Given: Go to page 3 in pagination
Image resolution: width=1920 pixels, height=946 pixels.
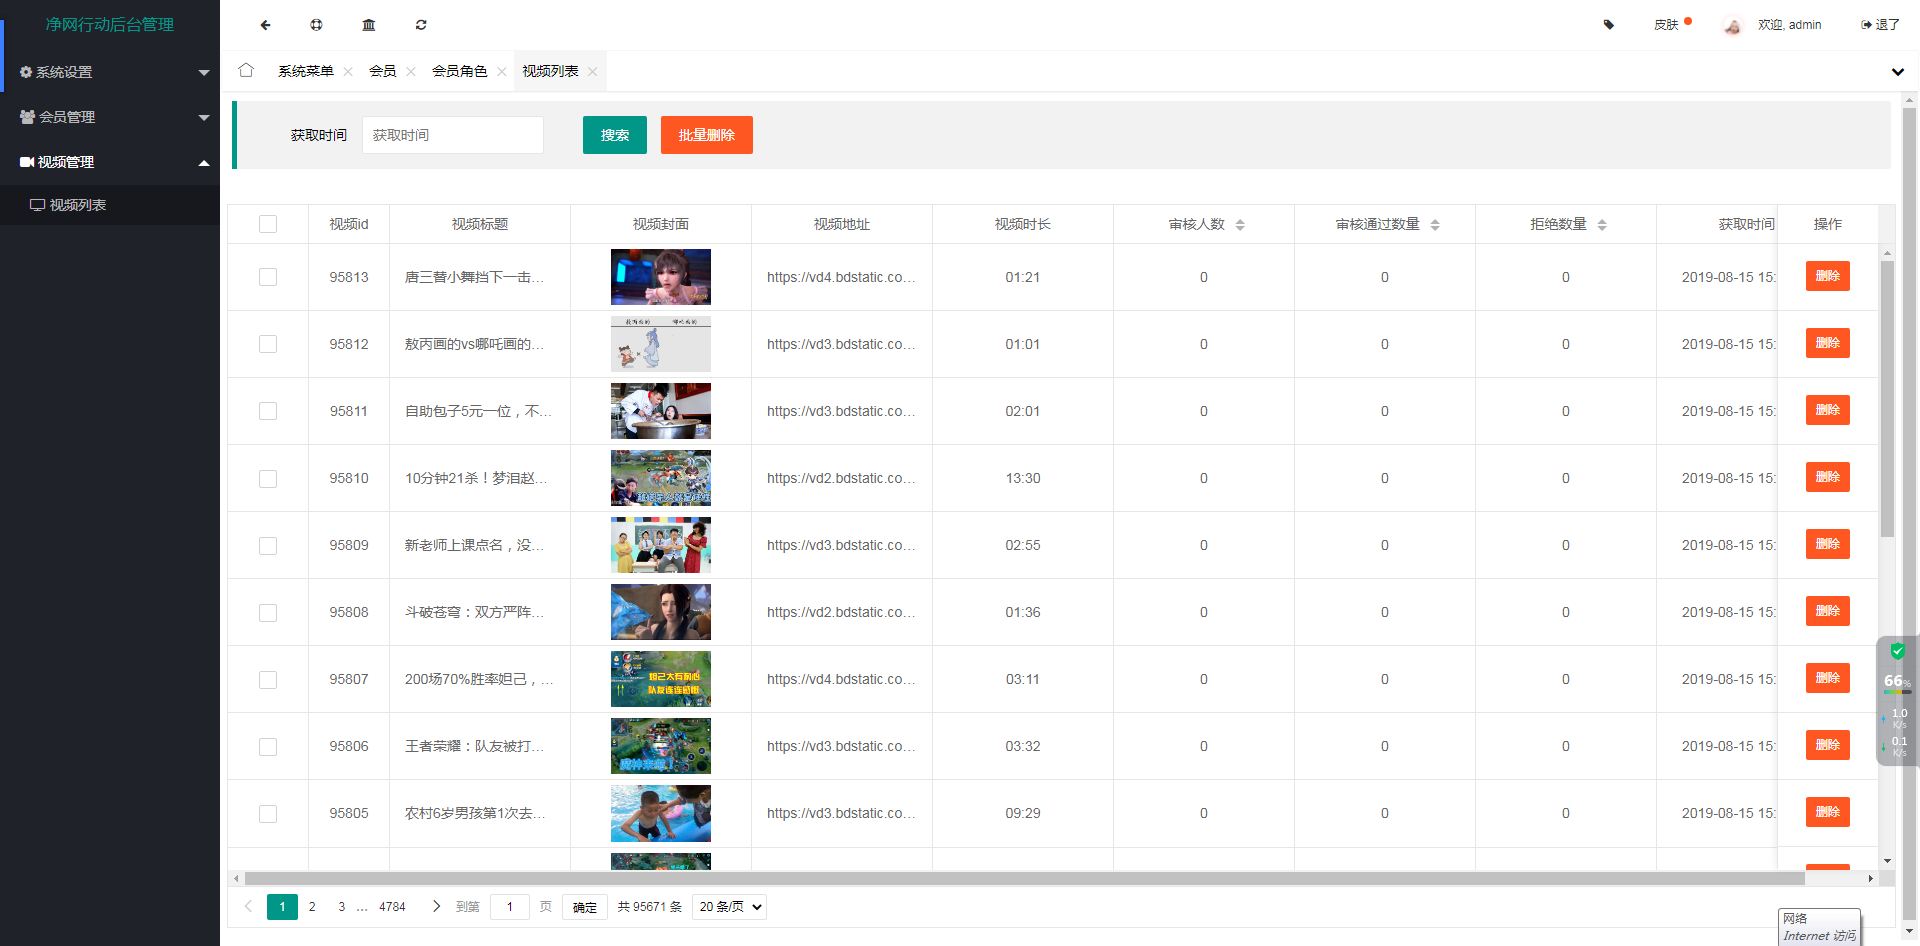Looking at the screenshot, I should [341, 907].
